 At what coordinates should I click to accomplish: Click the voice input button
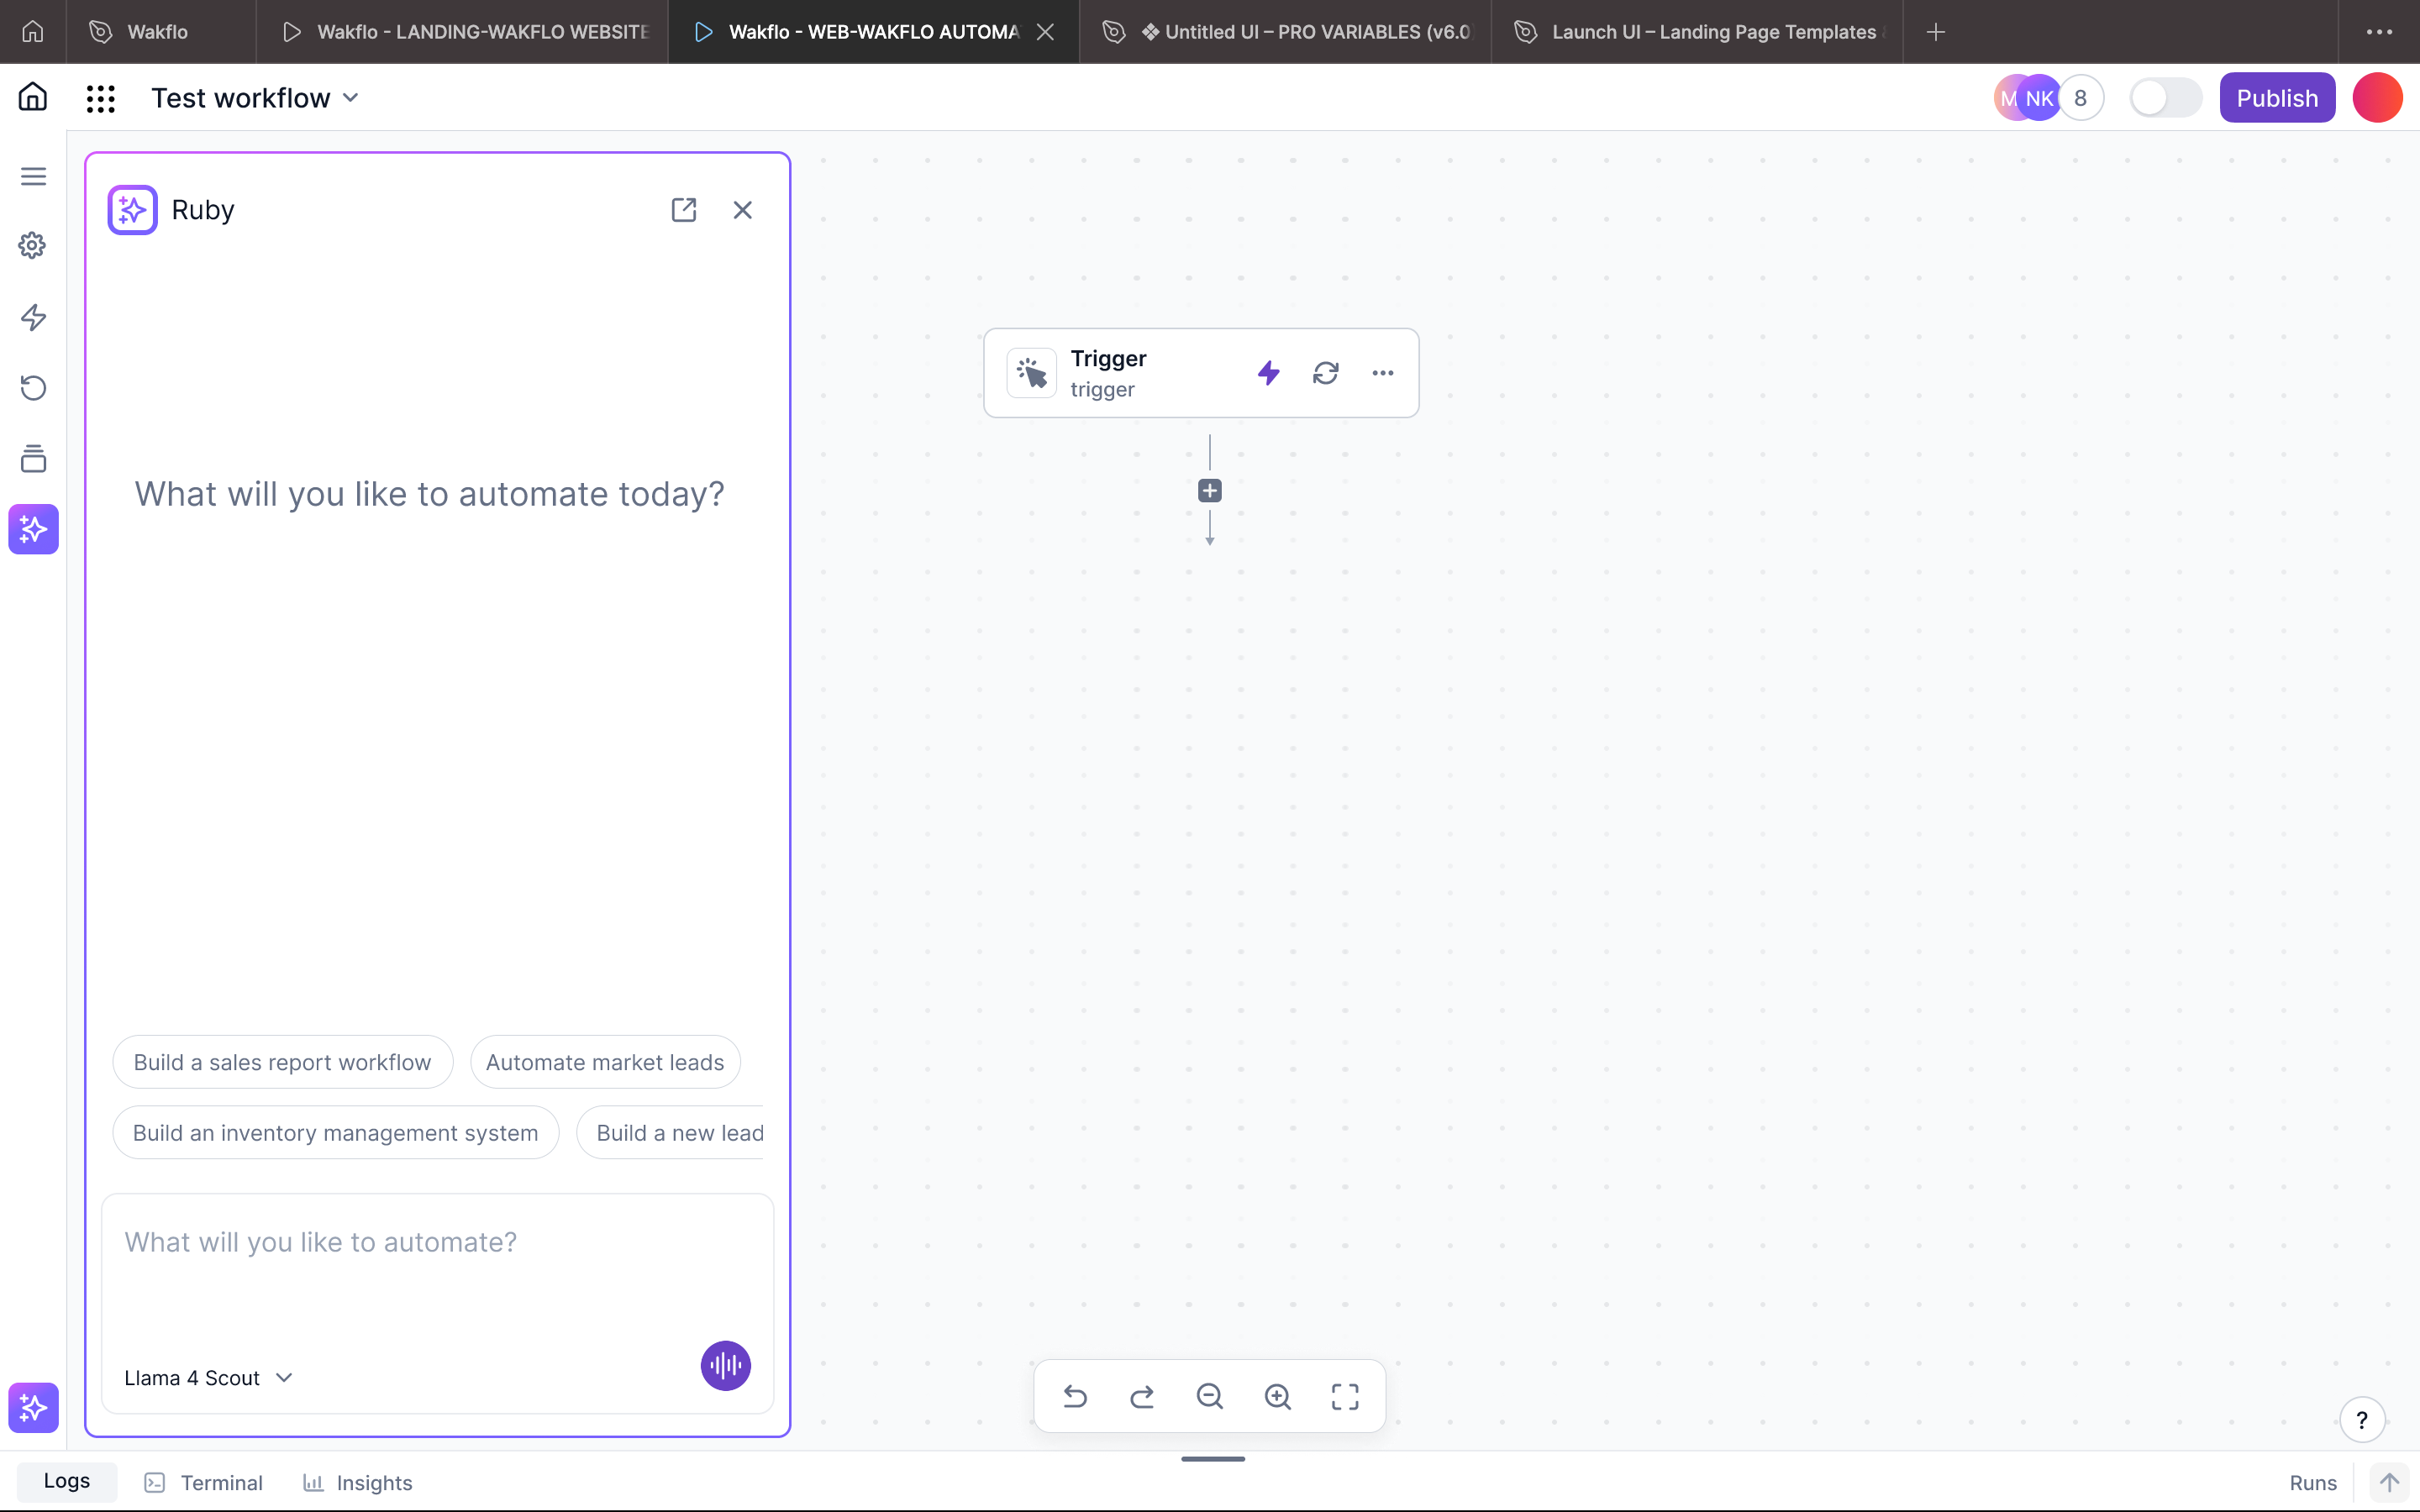coord(726,1365)
